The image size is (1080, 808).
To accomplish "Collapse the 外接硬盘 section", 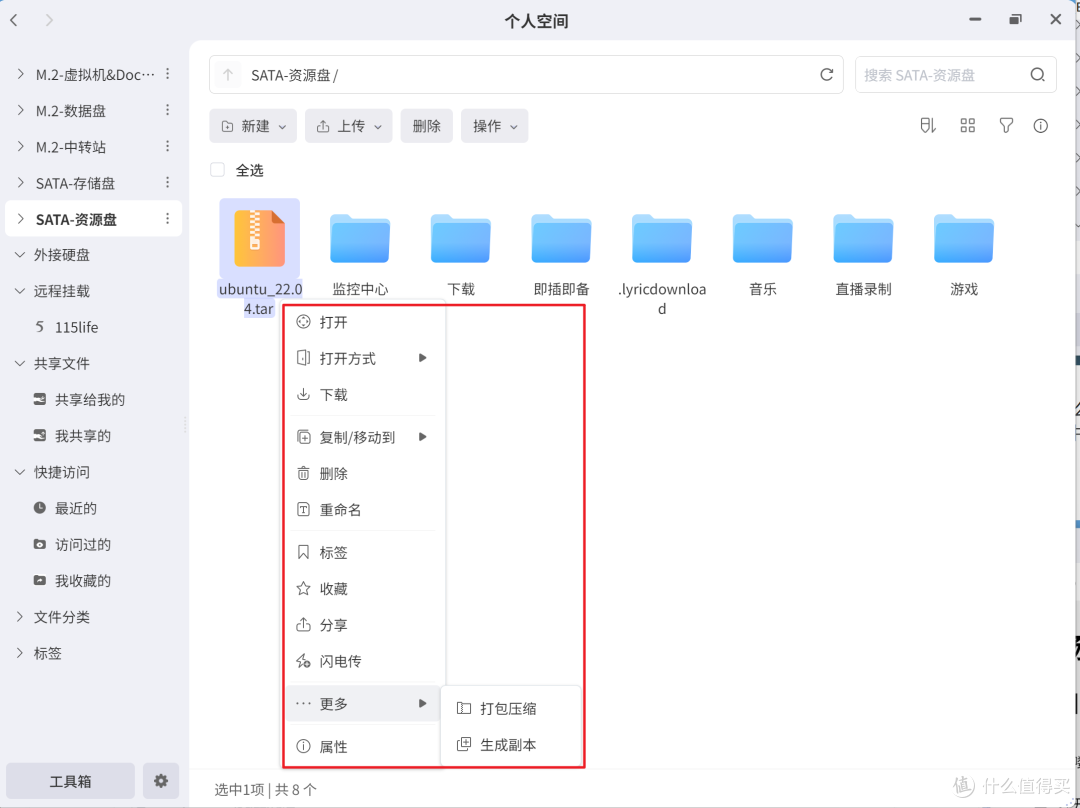I will click(20, 255).
